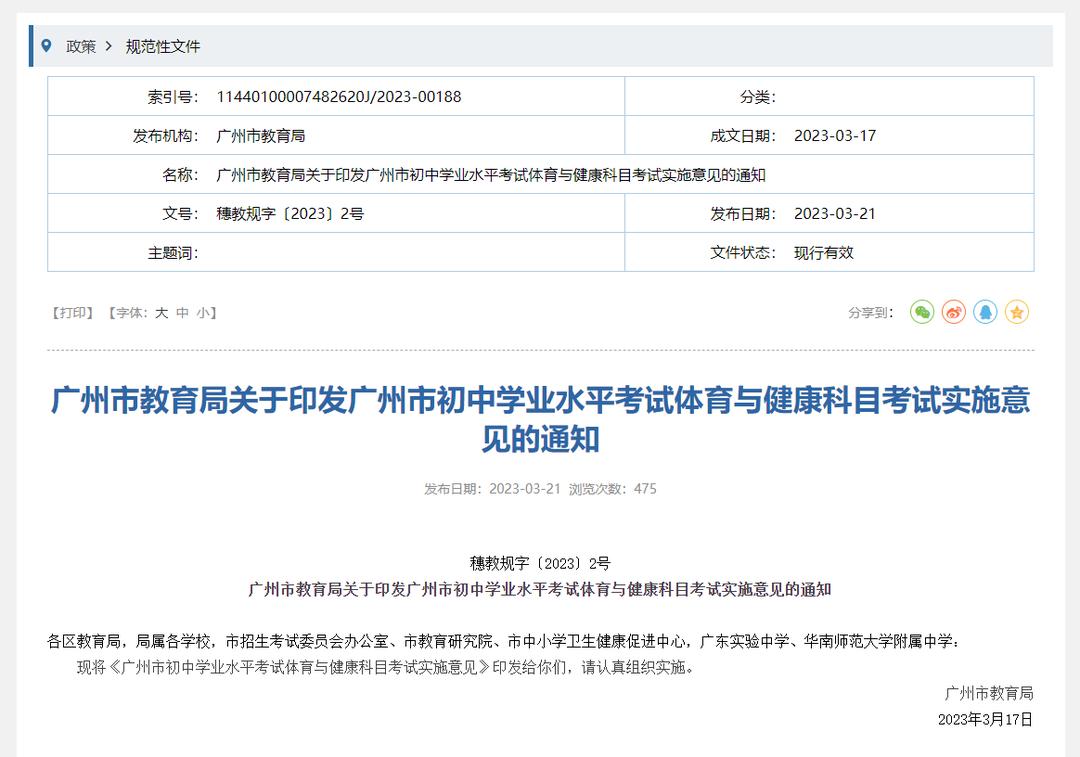
Task: Click table 发布日期 value 2023-03-21
Action: (x=835, y=214)
